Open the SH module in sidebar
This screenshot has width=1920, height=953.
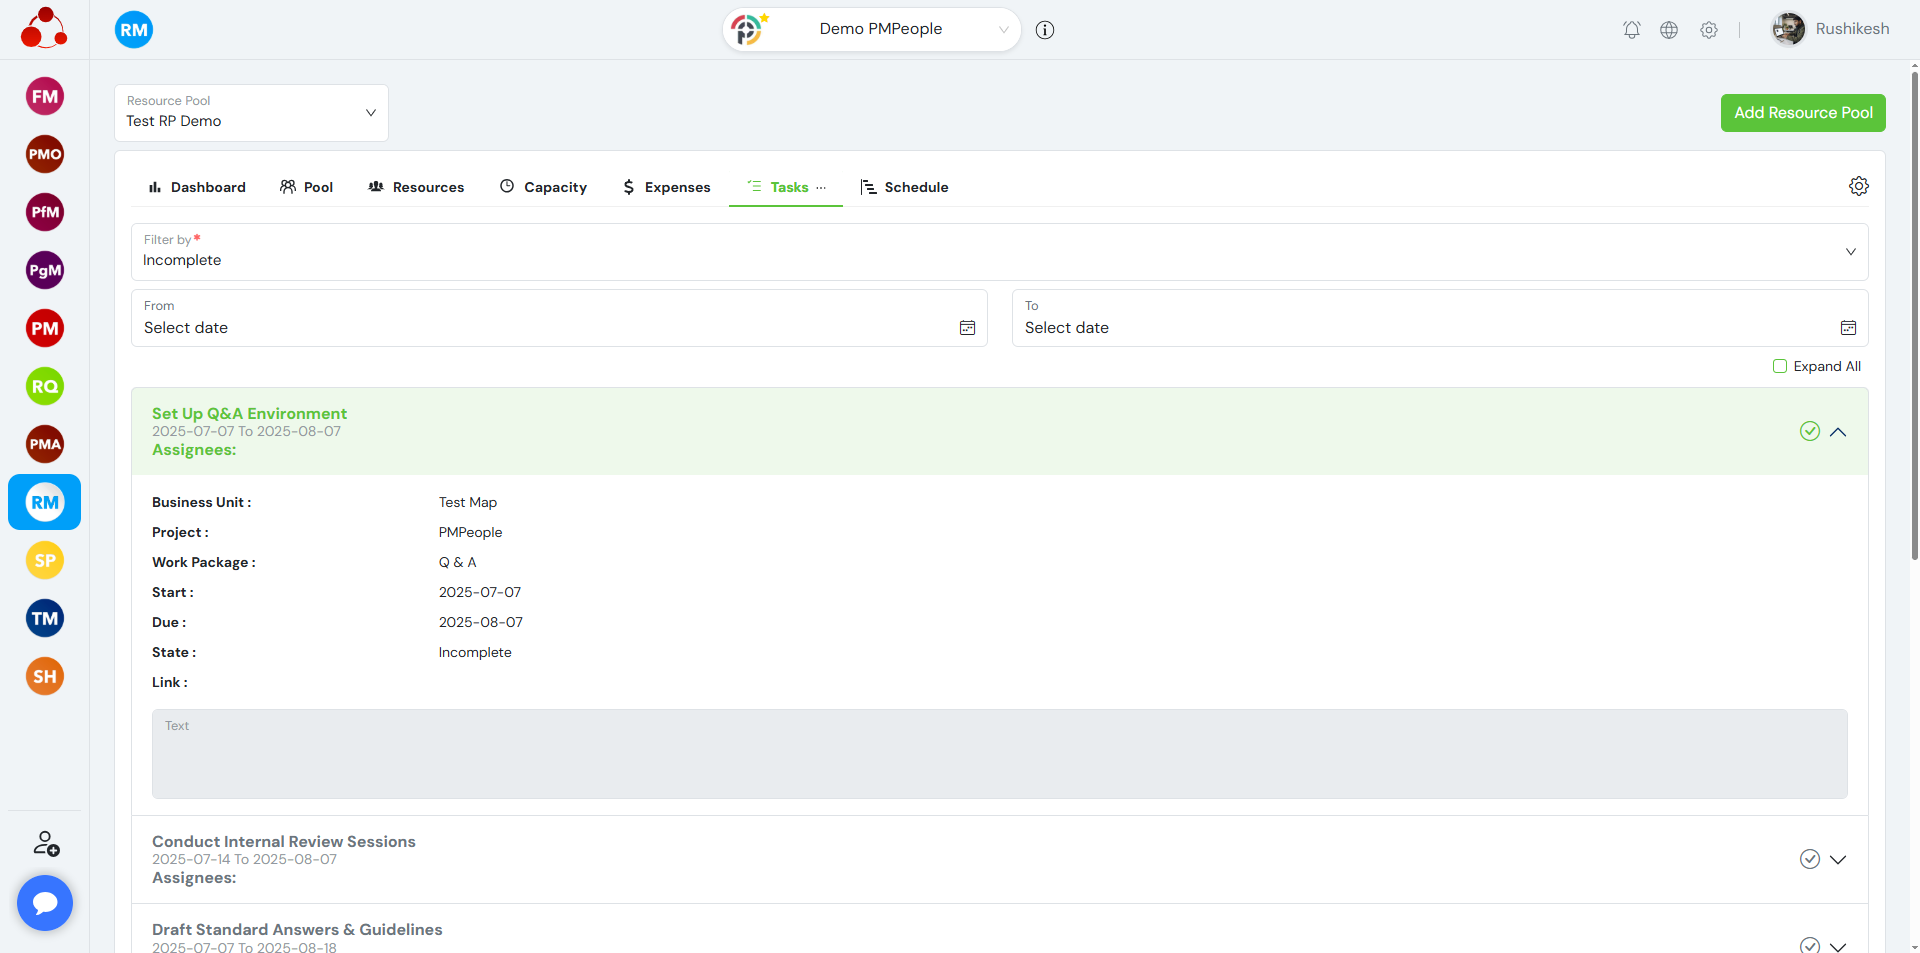[45, 677]
